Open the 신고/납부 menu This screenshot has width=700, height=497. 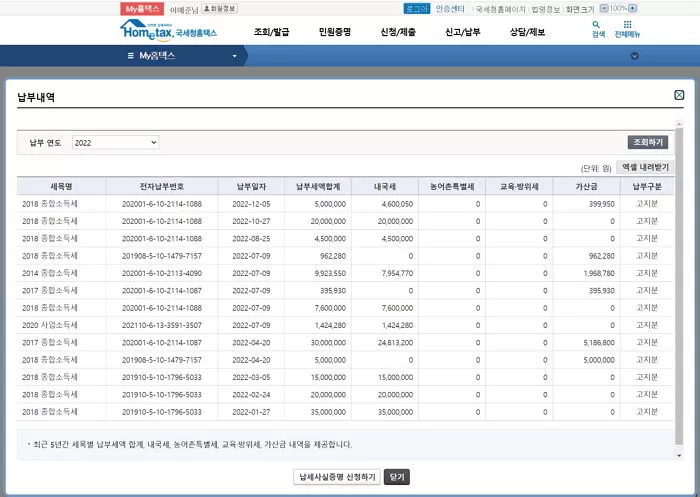pos(462,32)
